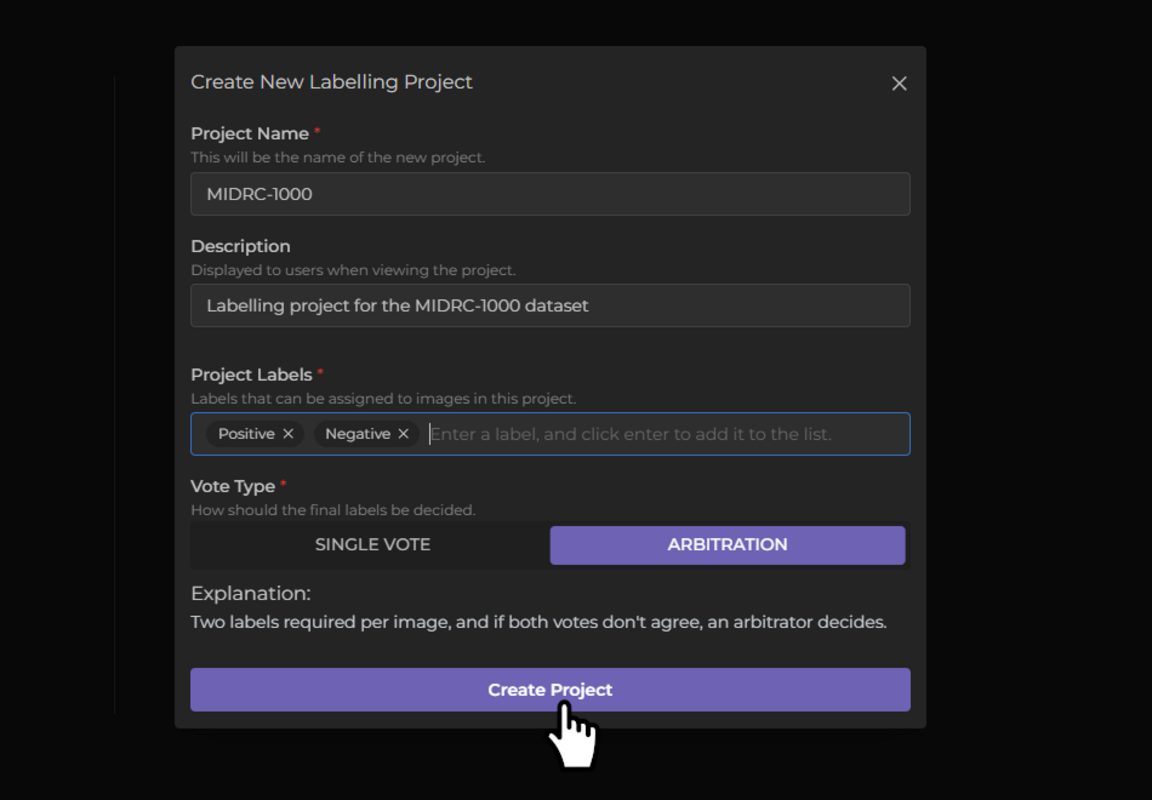
Task: Click Create Project to submit
Action: tap(550, 690)
